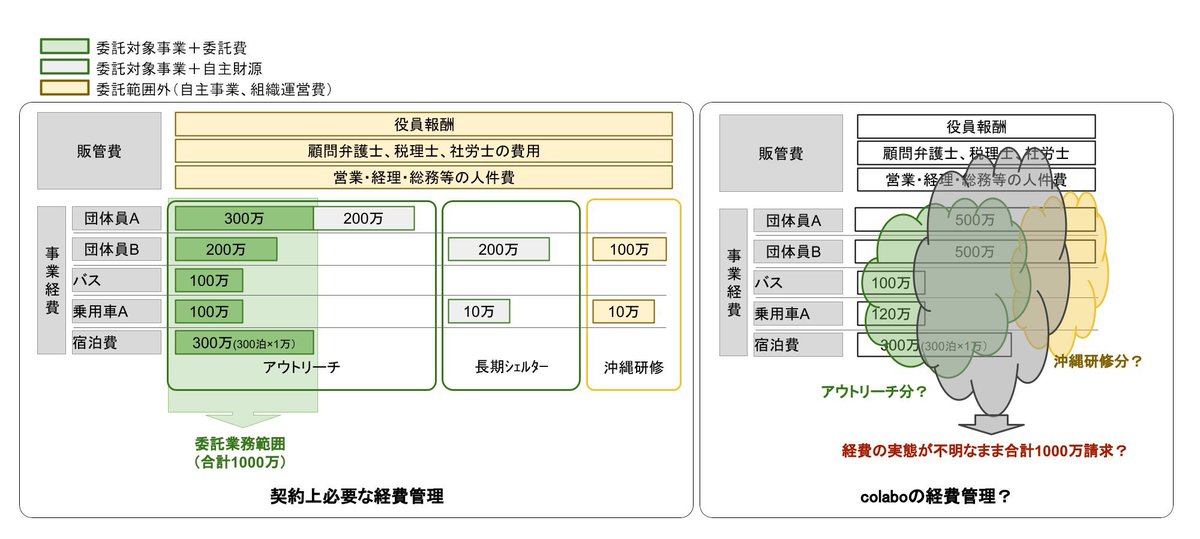Click the アウトリーチ column label
This screenshot has height=539, width=1200.
coord(303,367)
